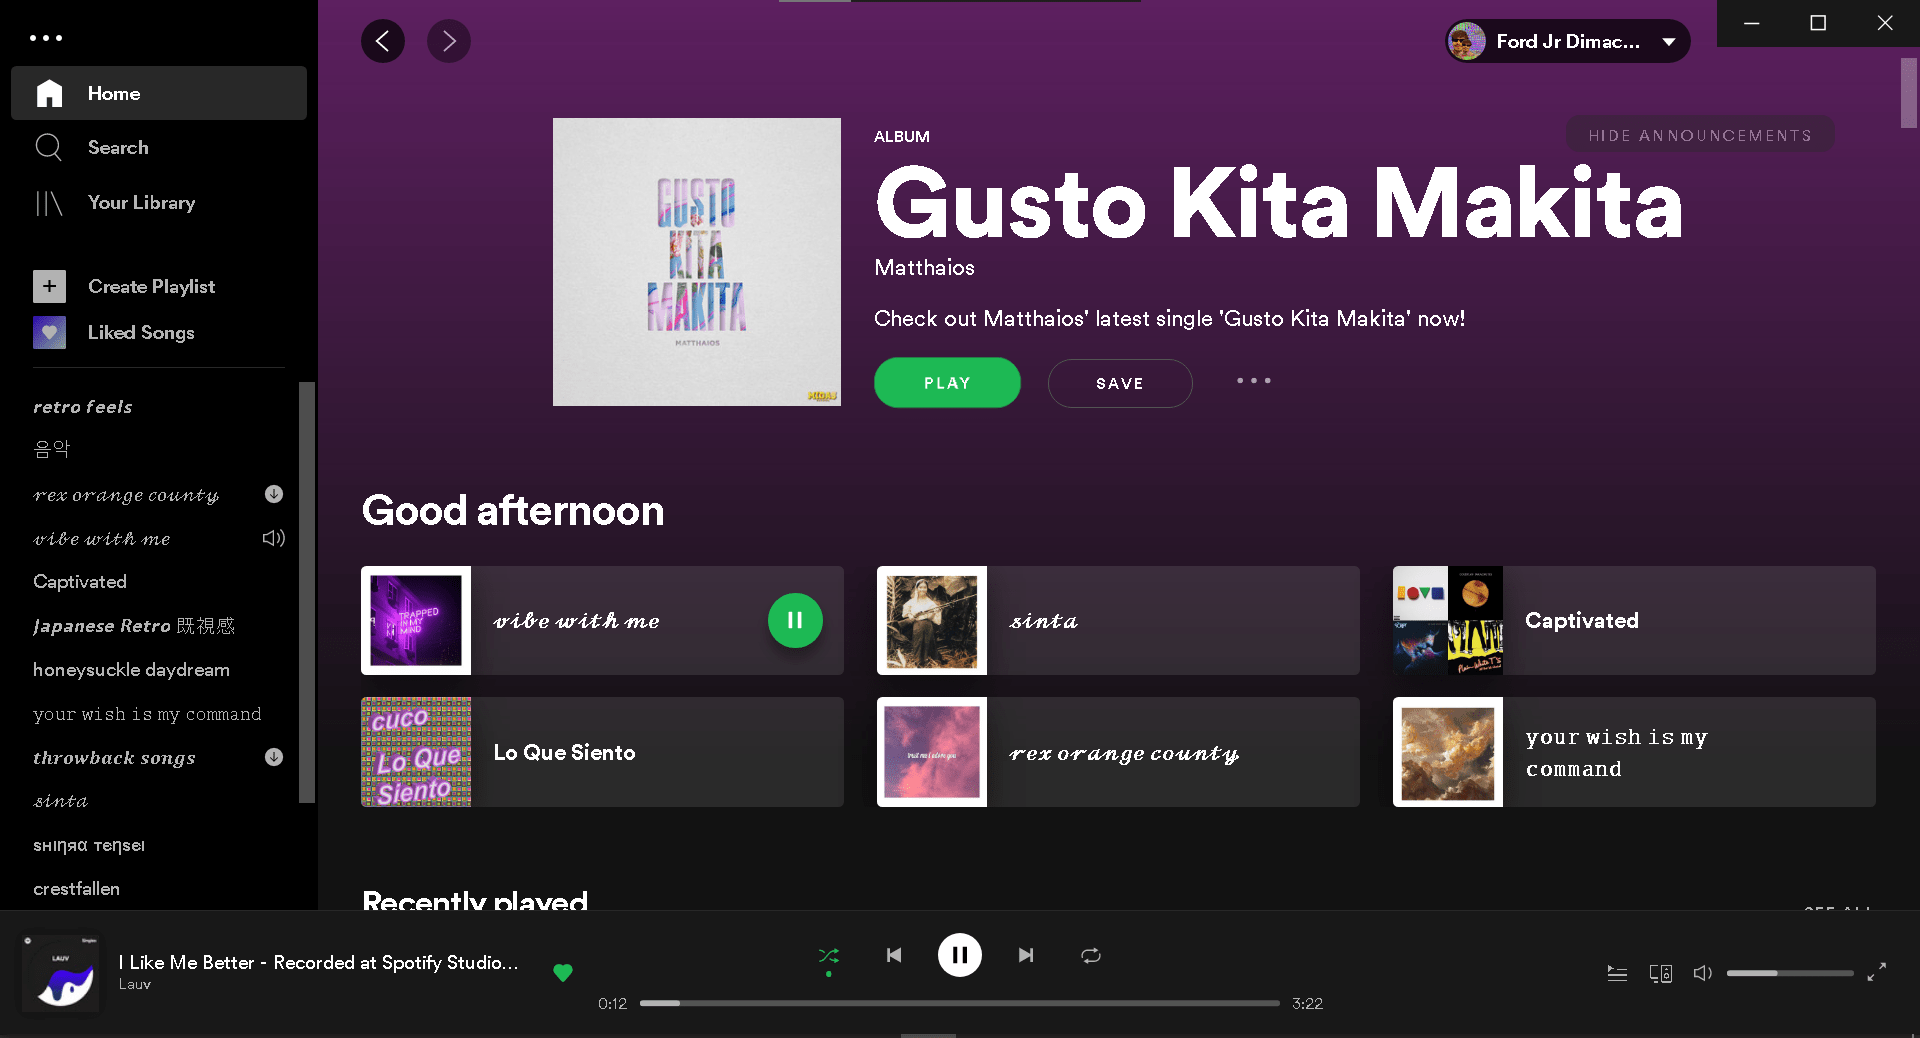
Task: Open the Home section
Action: 159,93
